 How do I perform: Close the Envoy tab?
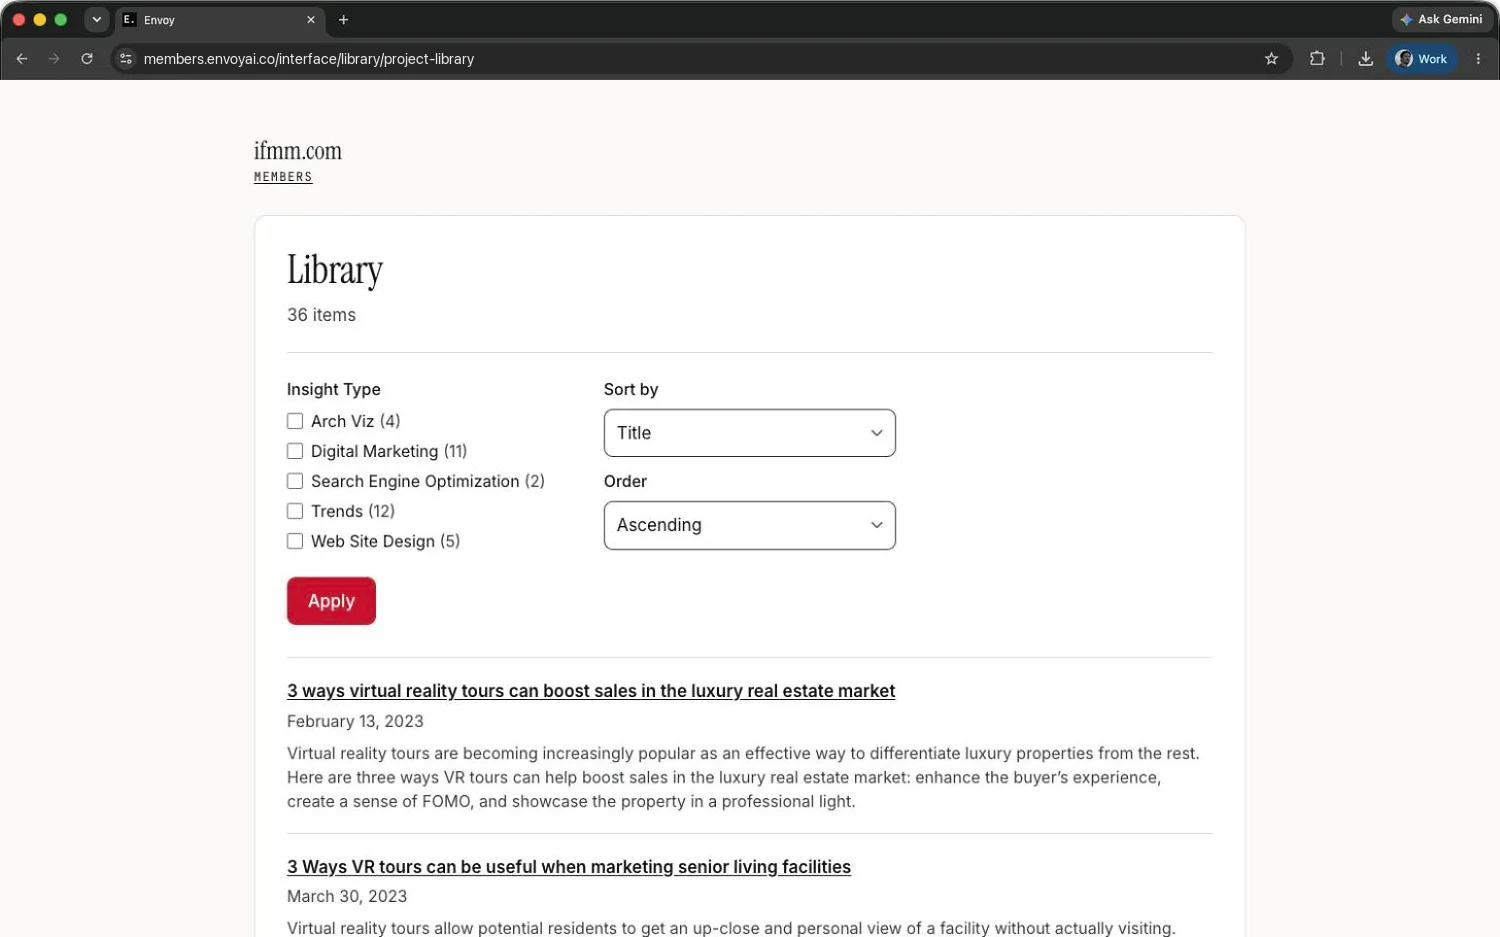click(311, 19)
